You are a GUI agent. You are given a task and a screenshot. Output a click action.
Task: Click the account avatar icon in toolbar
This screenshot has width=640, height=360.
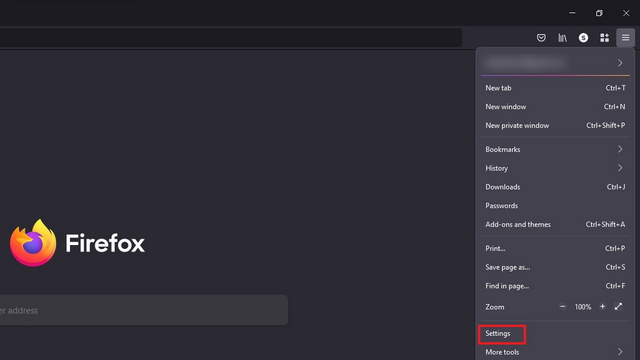[583, 38]
